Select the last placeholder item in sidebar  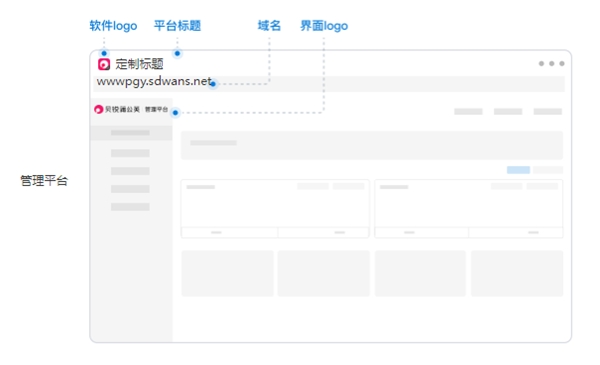[130, 207]
